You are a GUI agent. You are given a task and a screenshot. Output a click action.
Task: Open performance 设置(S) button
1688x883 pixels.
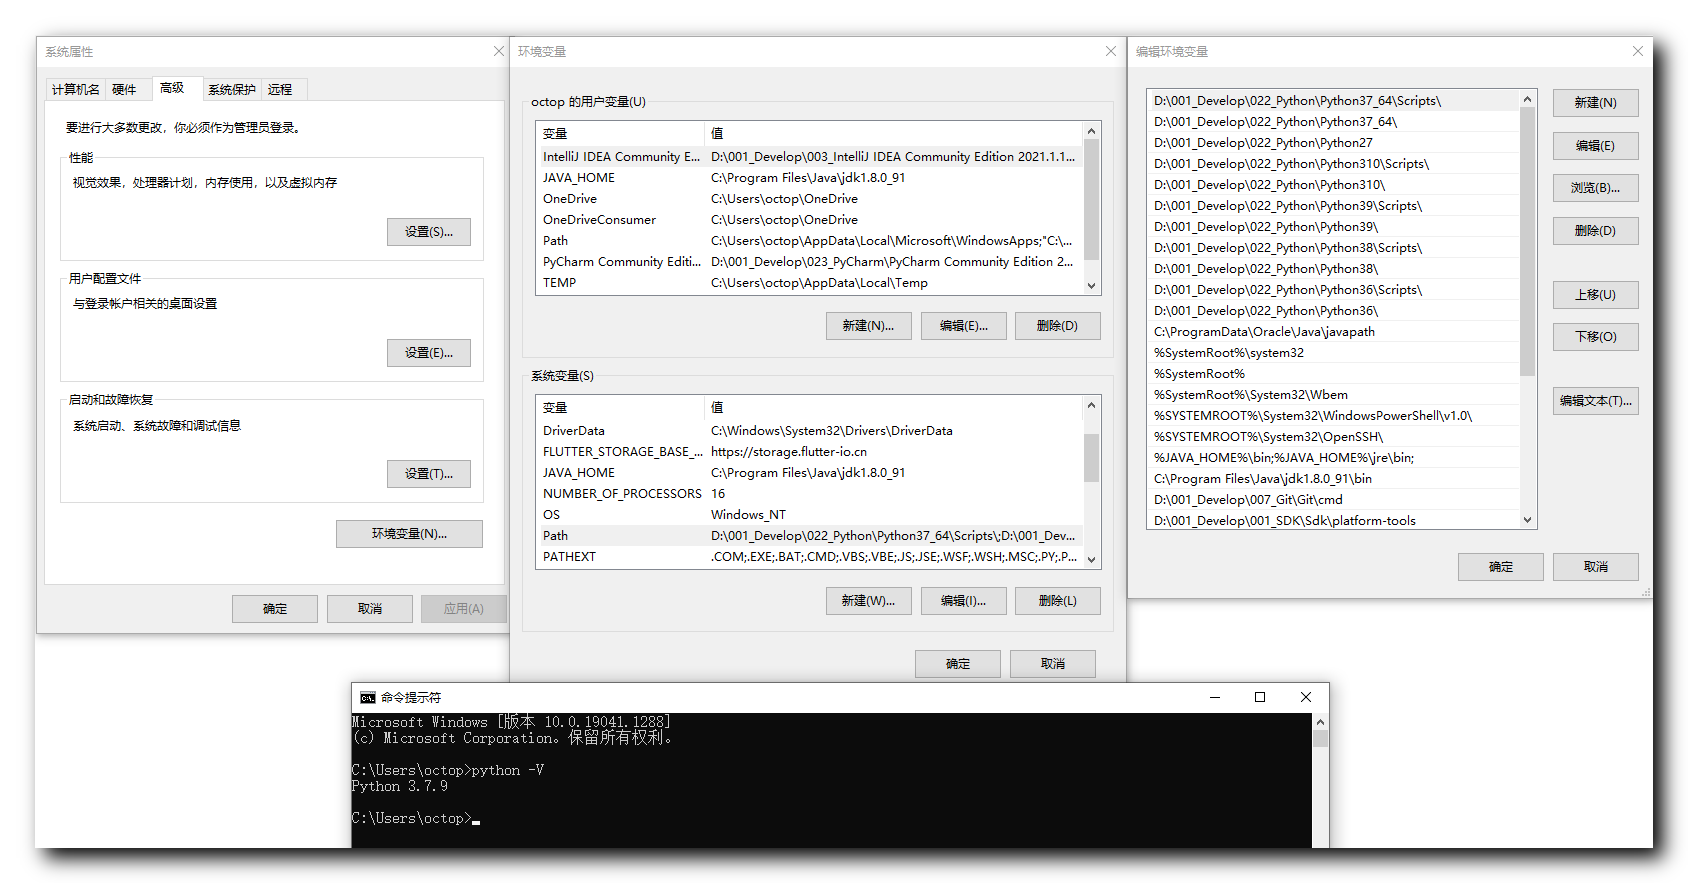click(429, 232)
